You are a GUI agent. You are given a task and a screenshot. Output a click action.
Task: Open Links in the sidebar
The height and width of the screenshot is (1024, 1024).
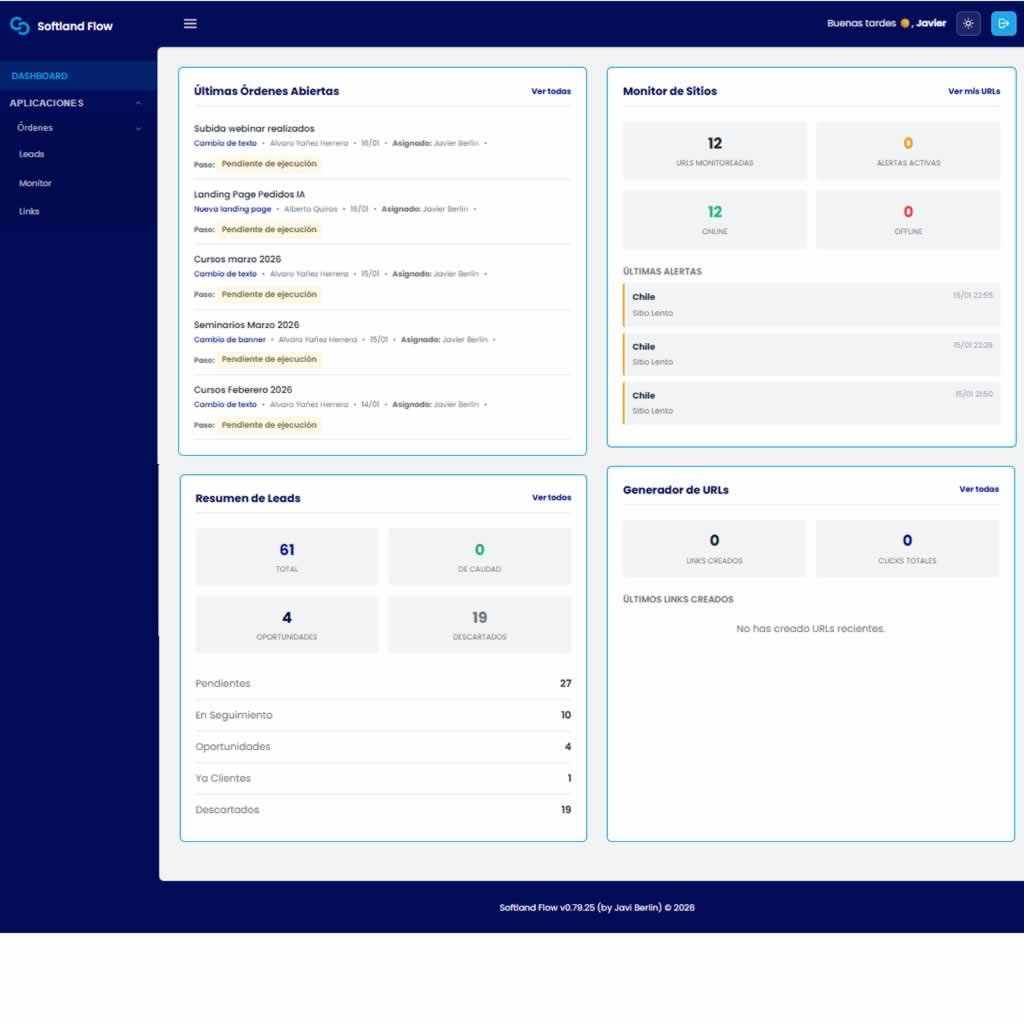coord(29,211)
